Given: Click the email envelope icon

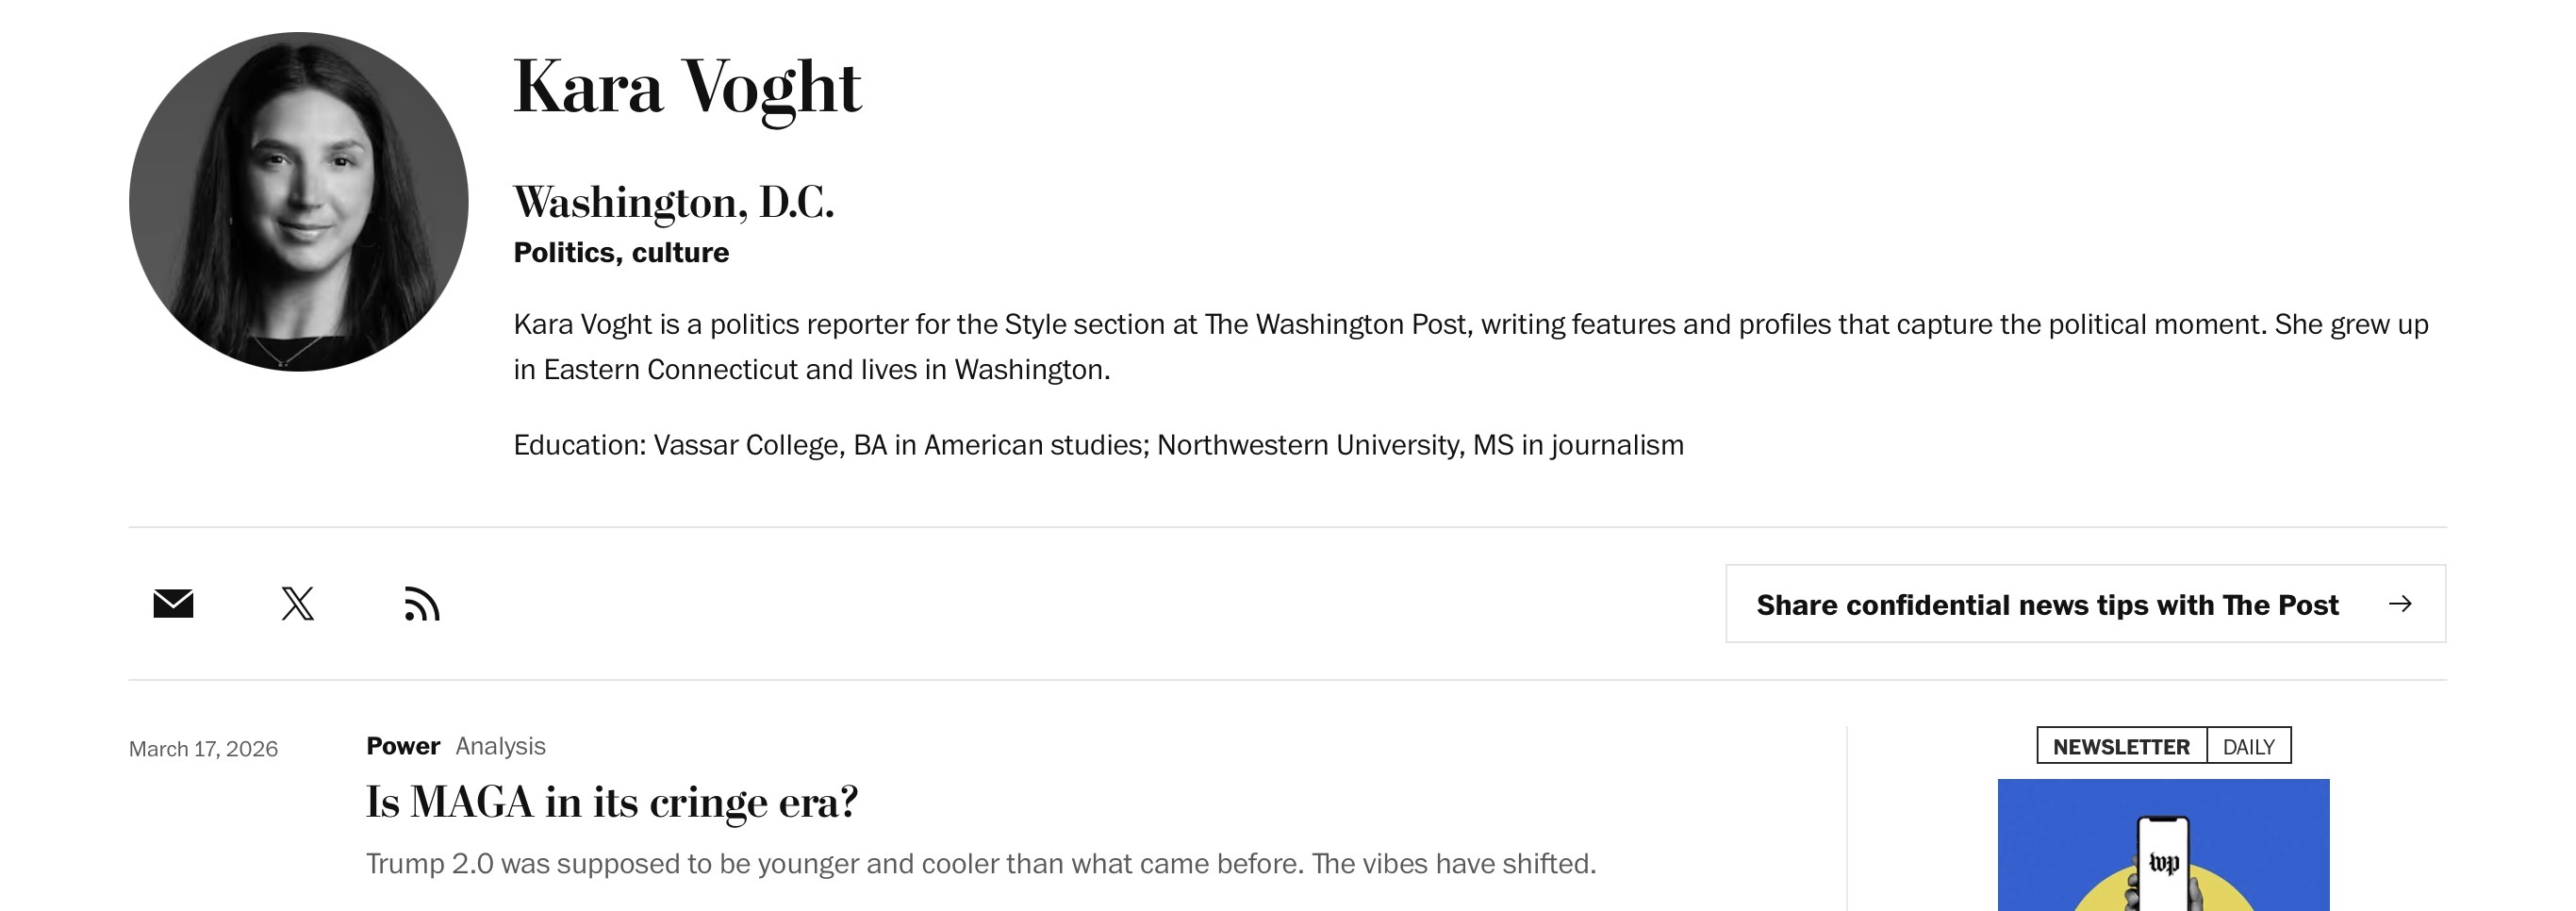Looking at the screenshot, I should [173, 604].
